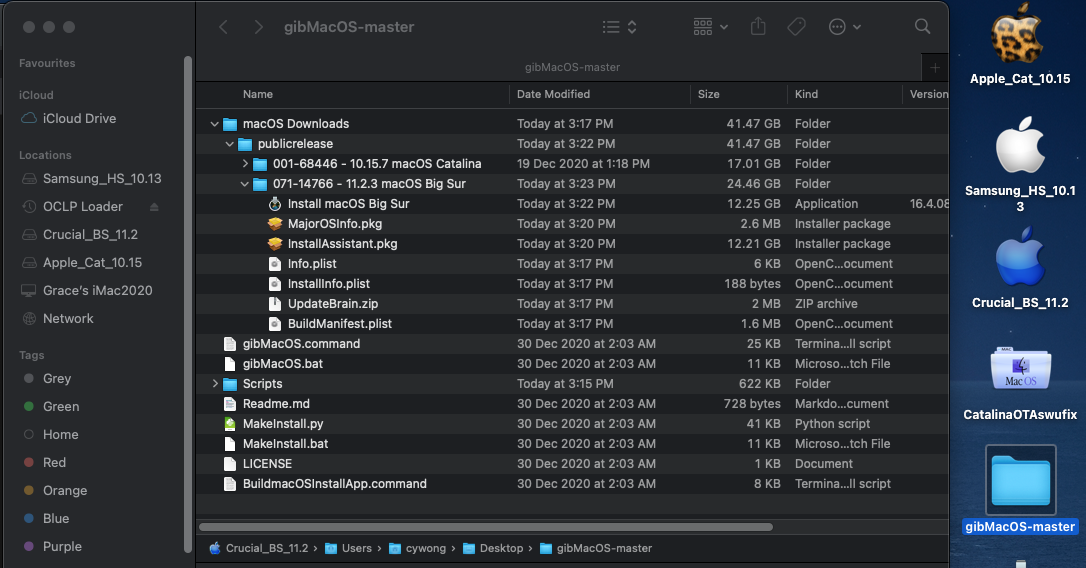Select the Install macOS Big Sur app
Viewport: 1086px width, 568px height.
pos(348,204)
